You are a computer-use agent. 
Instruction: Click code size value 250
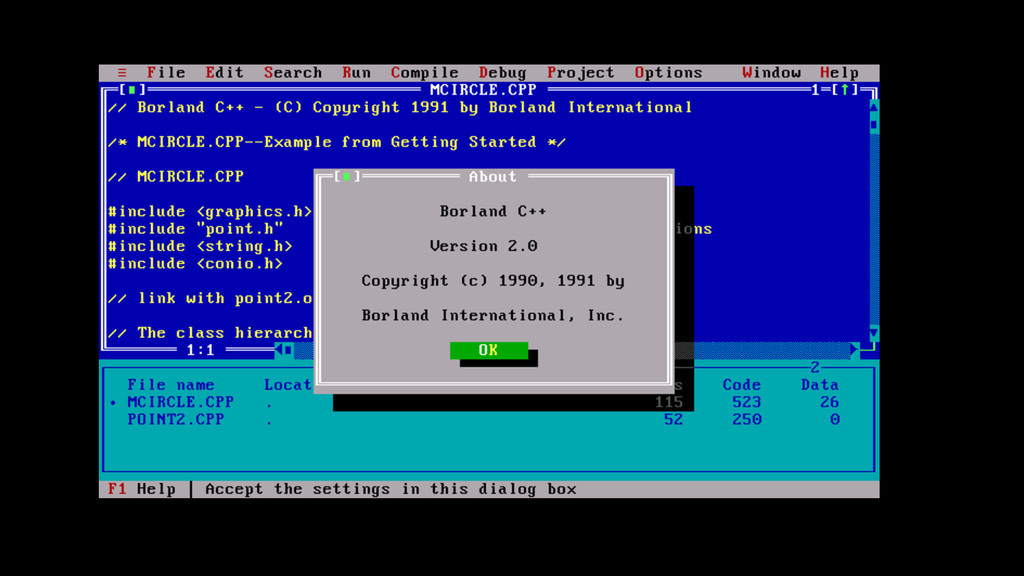(746, 419)
